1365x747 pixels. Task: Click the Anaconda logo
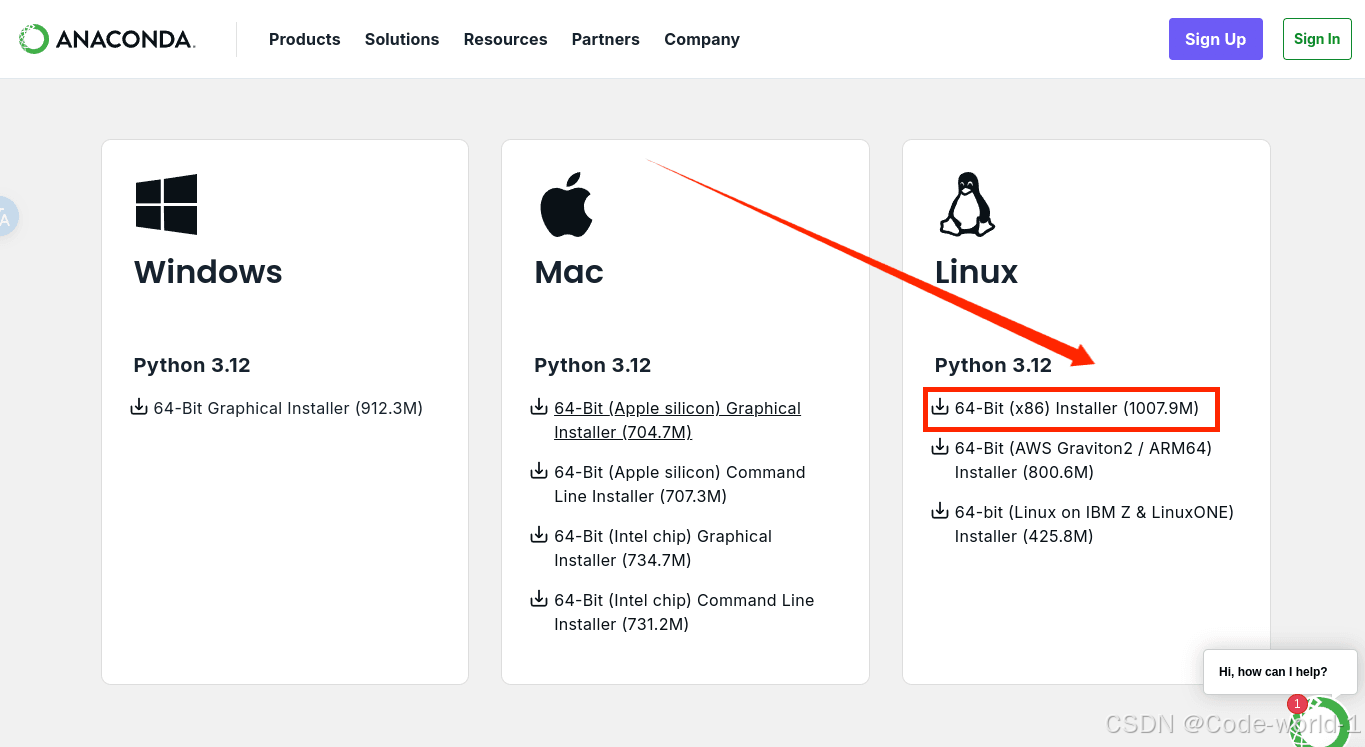click(x=107, y=39)
